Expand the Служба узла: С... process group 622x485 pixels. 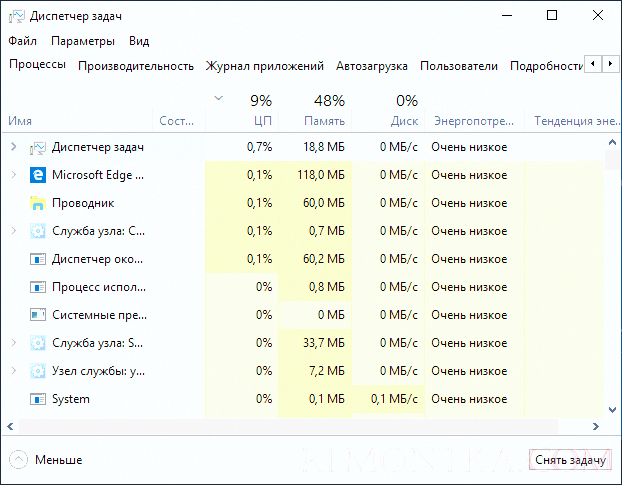pos(13,230)
